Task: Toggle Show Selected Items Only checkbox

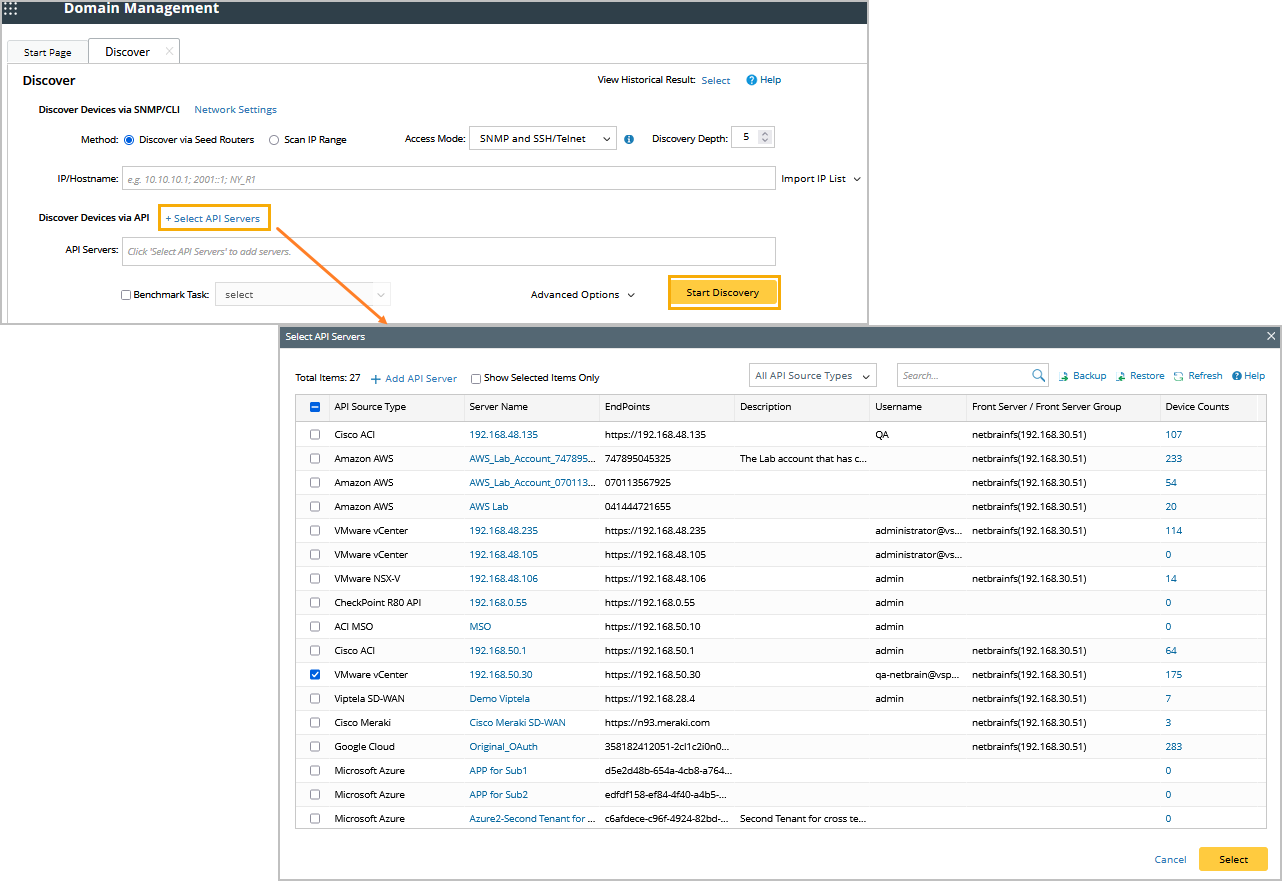Action: pyautogui.click(x=476, y=378)
